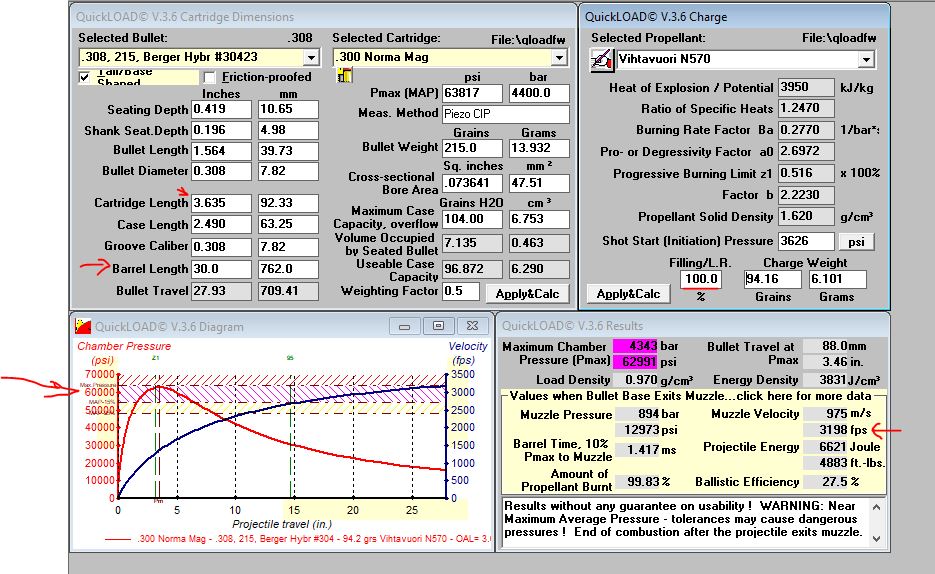The height and width of the screenshot is (574, 935).
Task: Minimize the QuickLOAD Diagram window
Action: point(408,326)
